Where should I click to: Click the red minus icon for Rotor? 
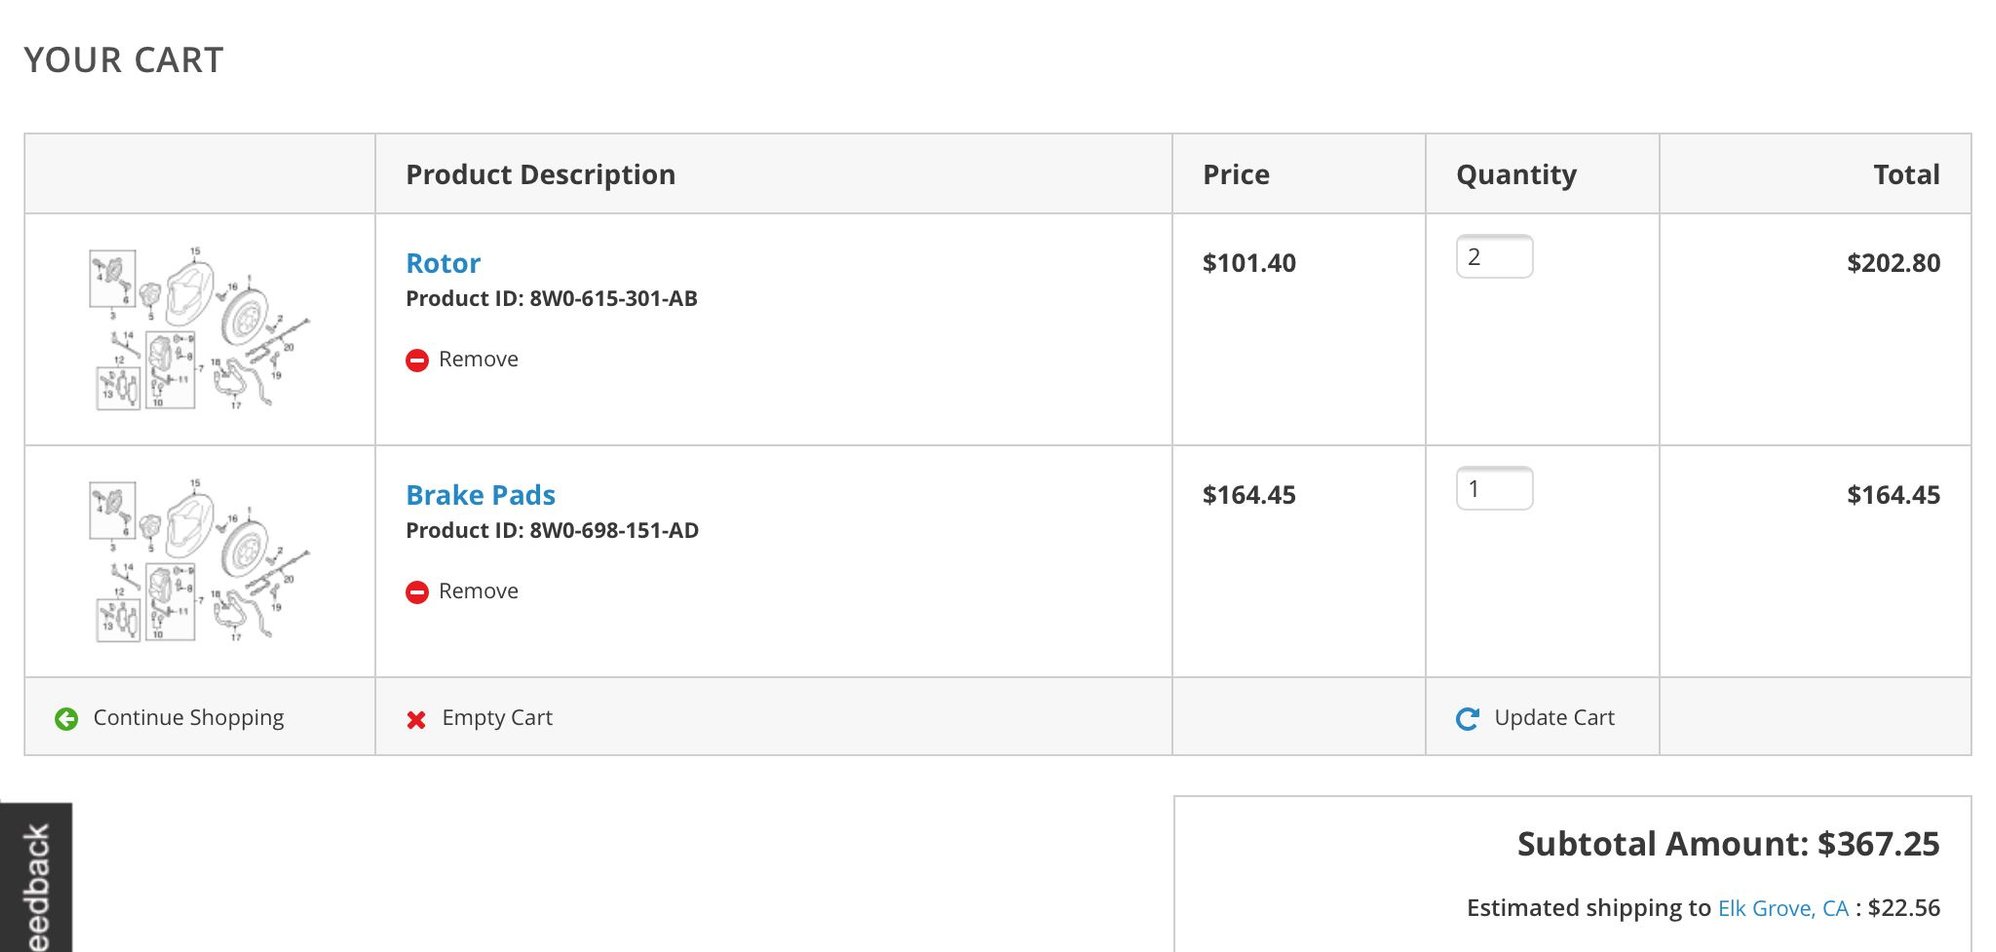click(x=417, y=360)
